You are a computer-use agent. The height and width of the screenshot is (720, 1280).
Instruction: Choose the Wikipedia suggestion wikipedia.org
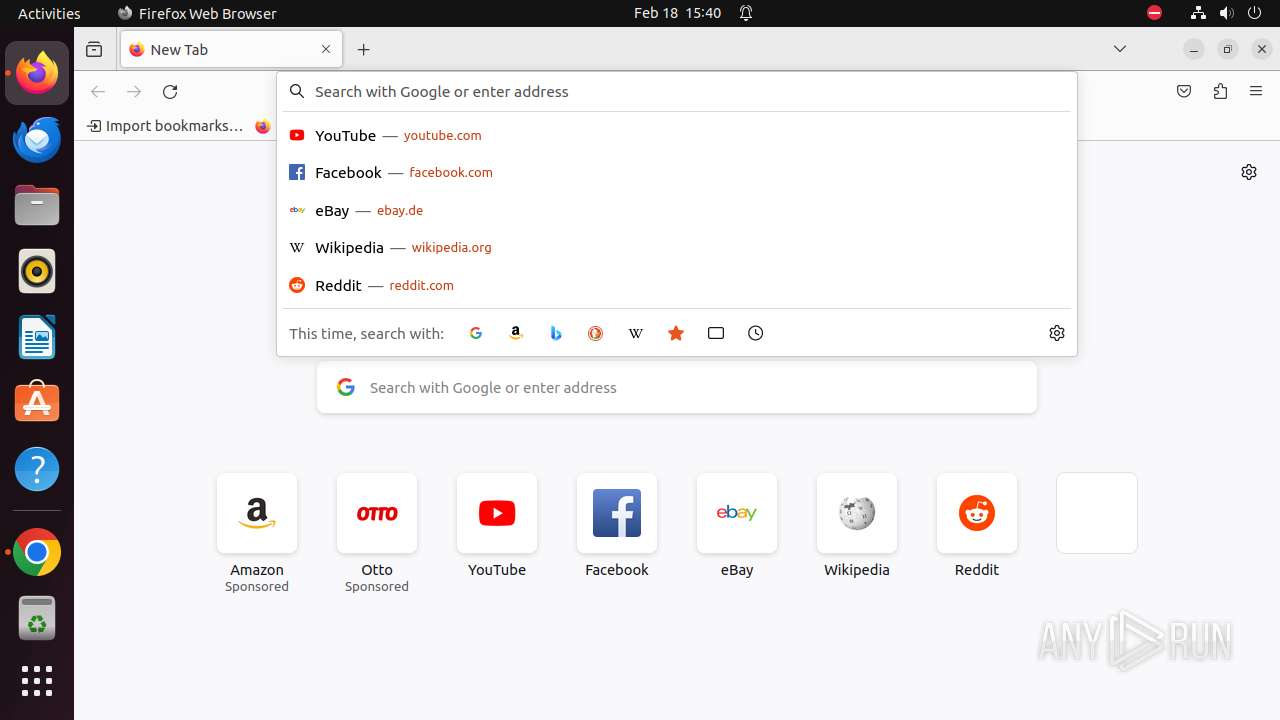pos(676,247)
